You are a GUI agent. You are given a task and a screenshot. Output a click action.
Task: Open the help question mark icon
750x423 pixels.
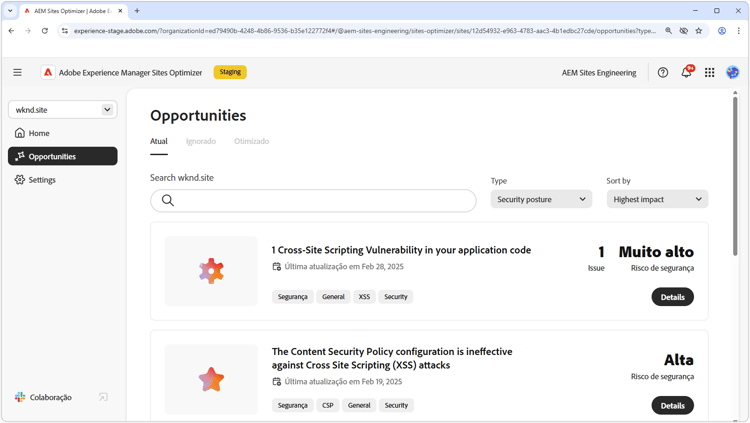662,73
